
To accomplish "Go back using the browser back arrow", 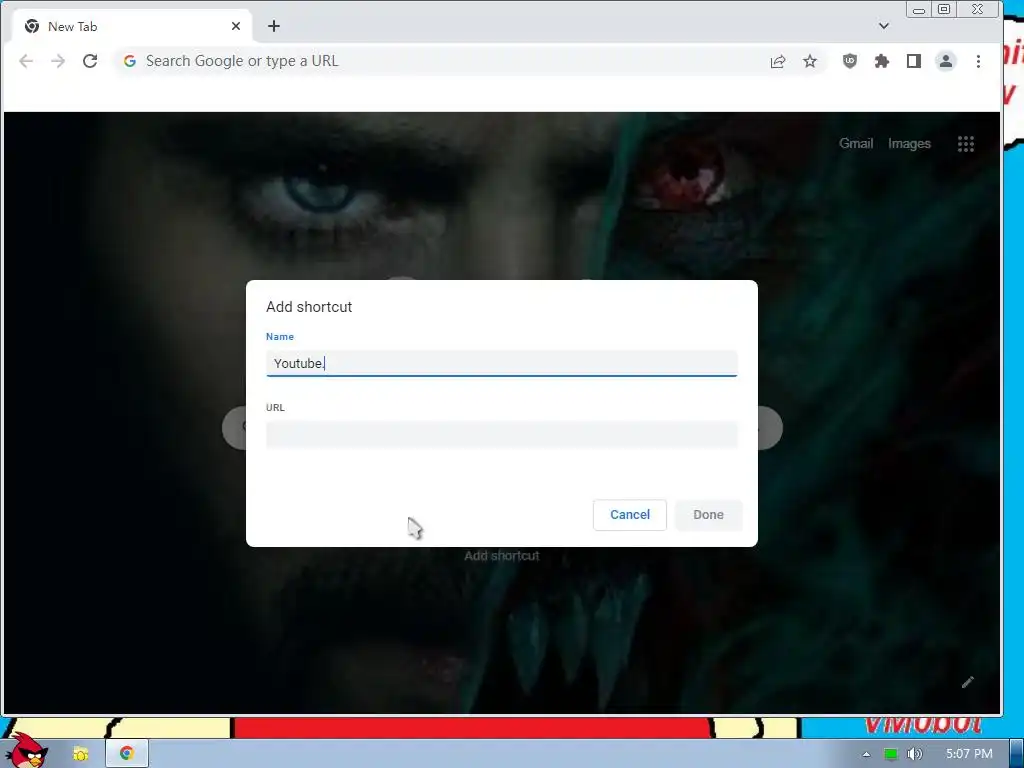I will (x=26, y=61).
